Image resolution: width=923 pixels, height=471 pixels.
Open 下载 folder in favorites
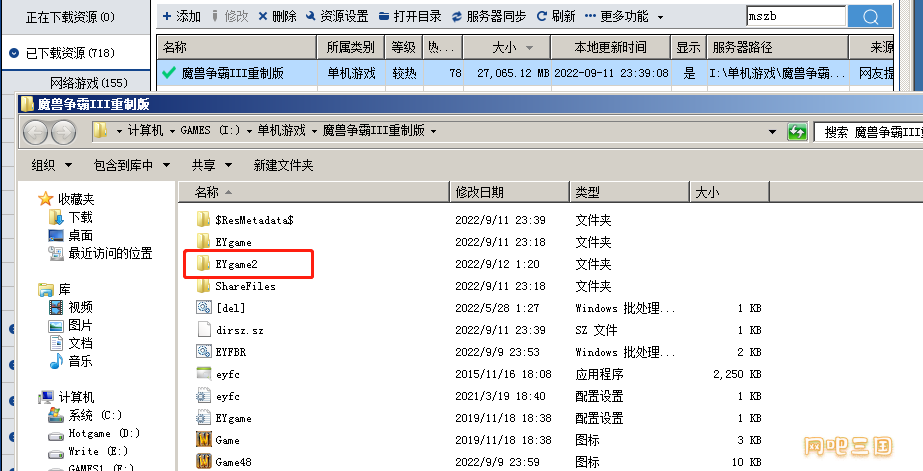coord(80,217)
